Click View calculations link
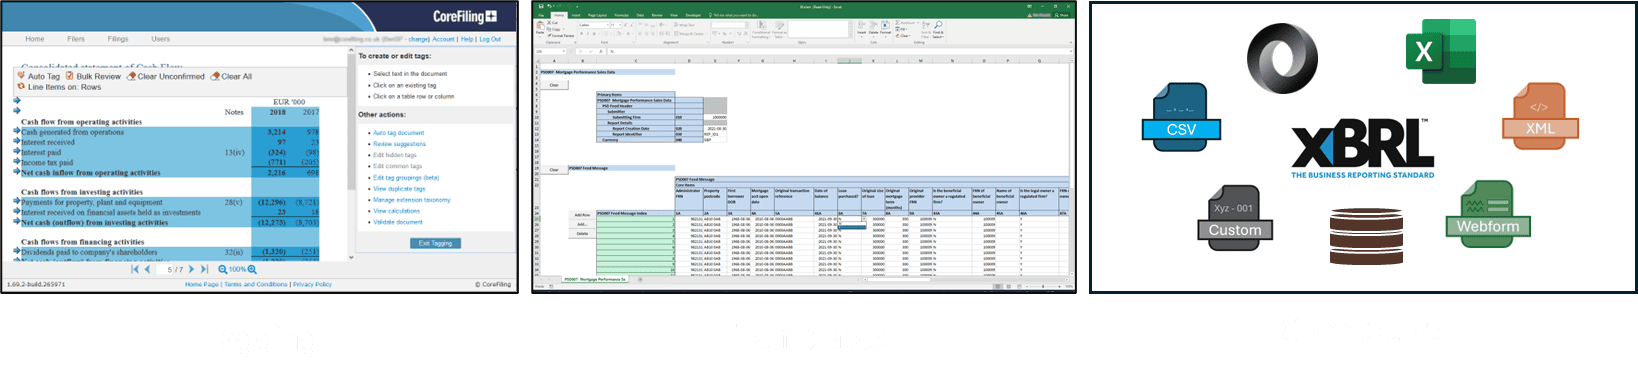Screen dimensions: 1638x384 [x=396, y=211]
